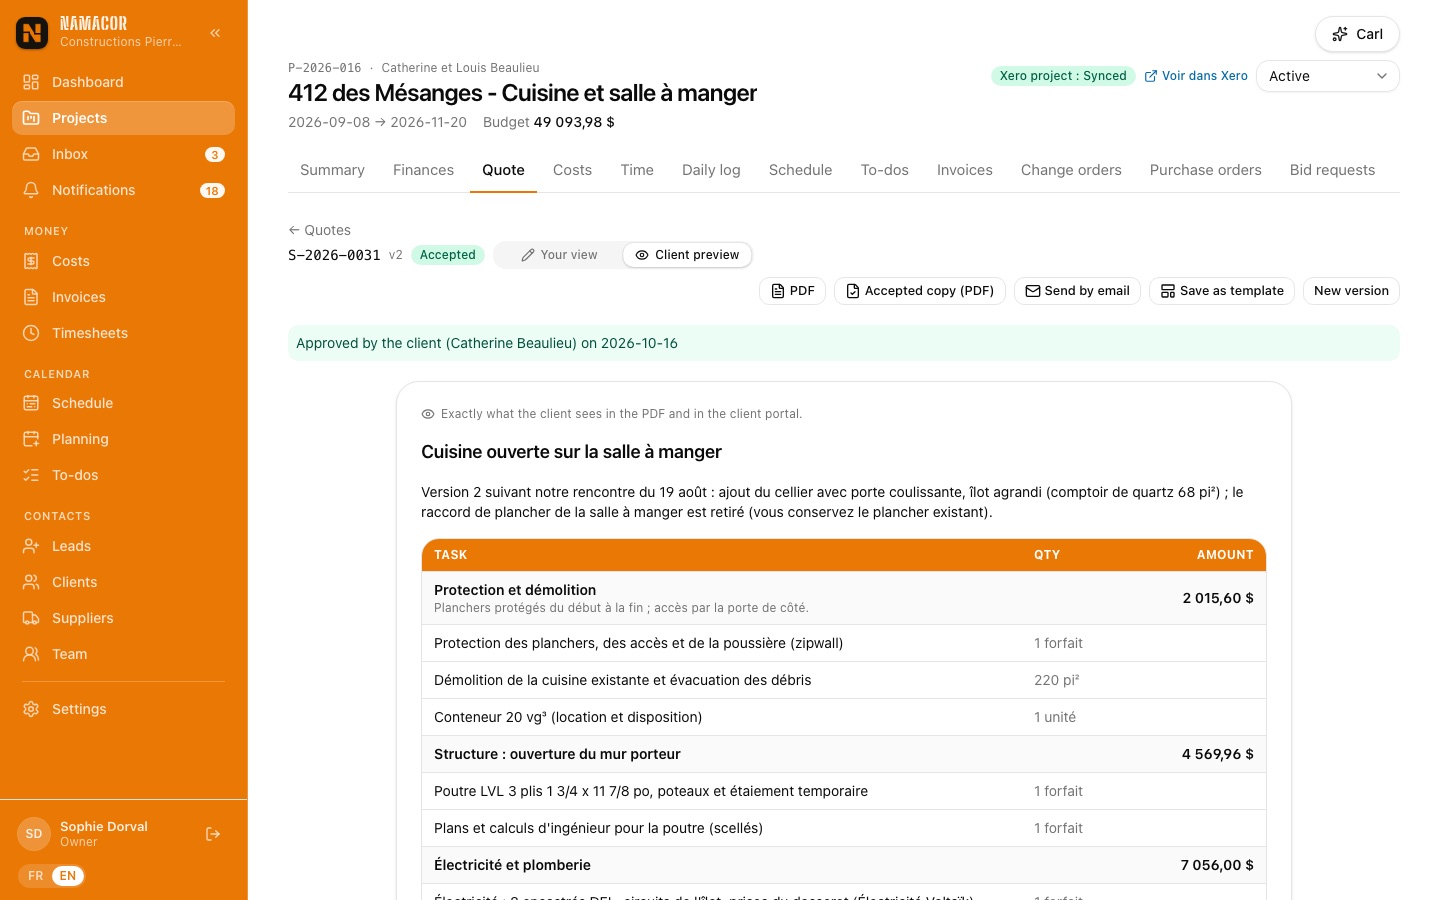
Task: Open Clients in the sidebar
Action: pyautogui.click(x=123, y=582)
